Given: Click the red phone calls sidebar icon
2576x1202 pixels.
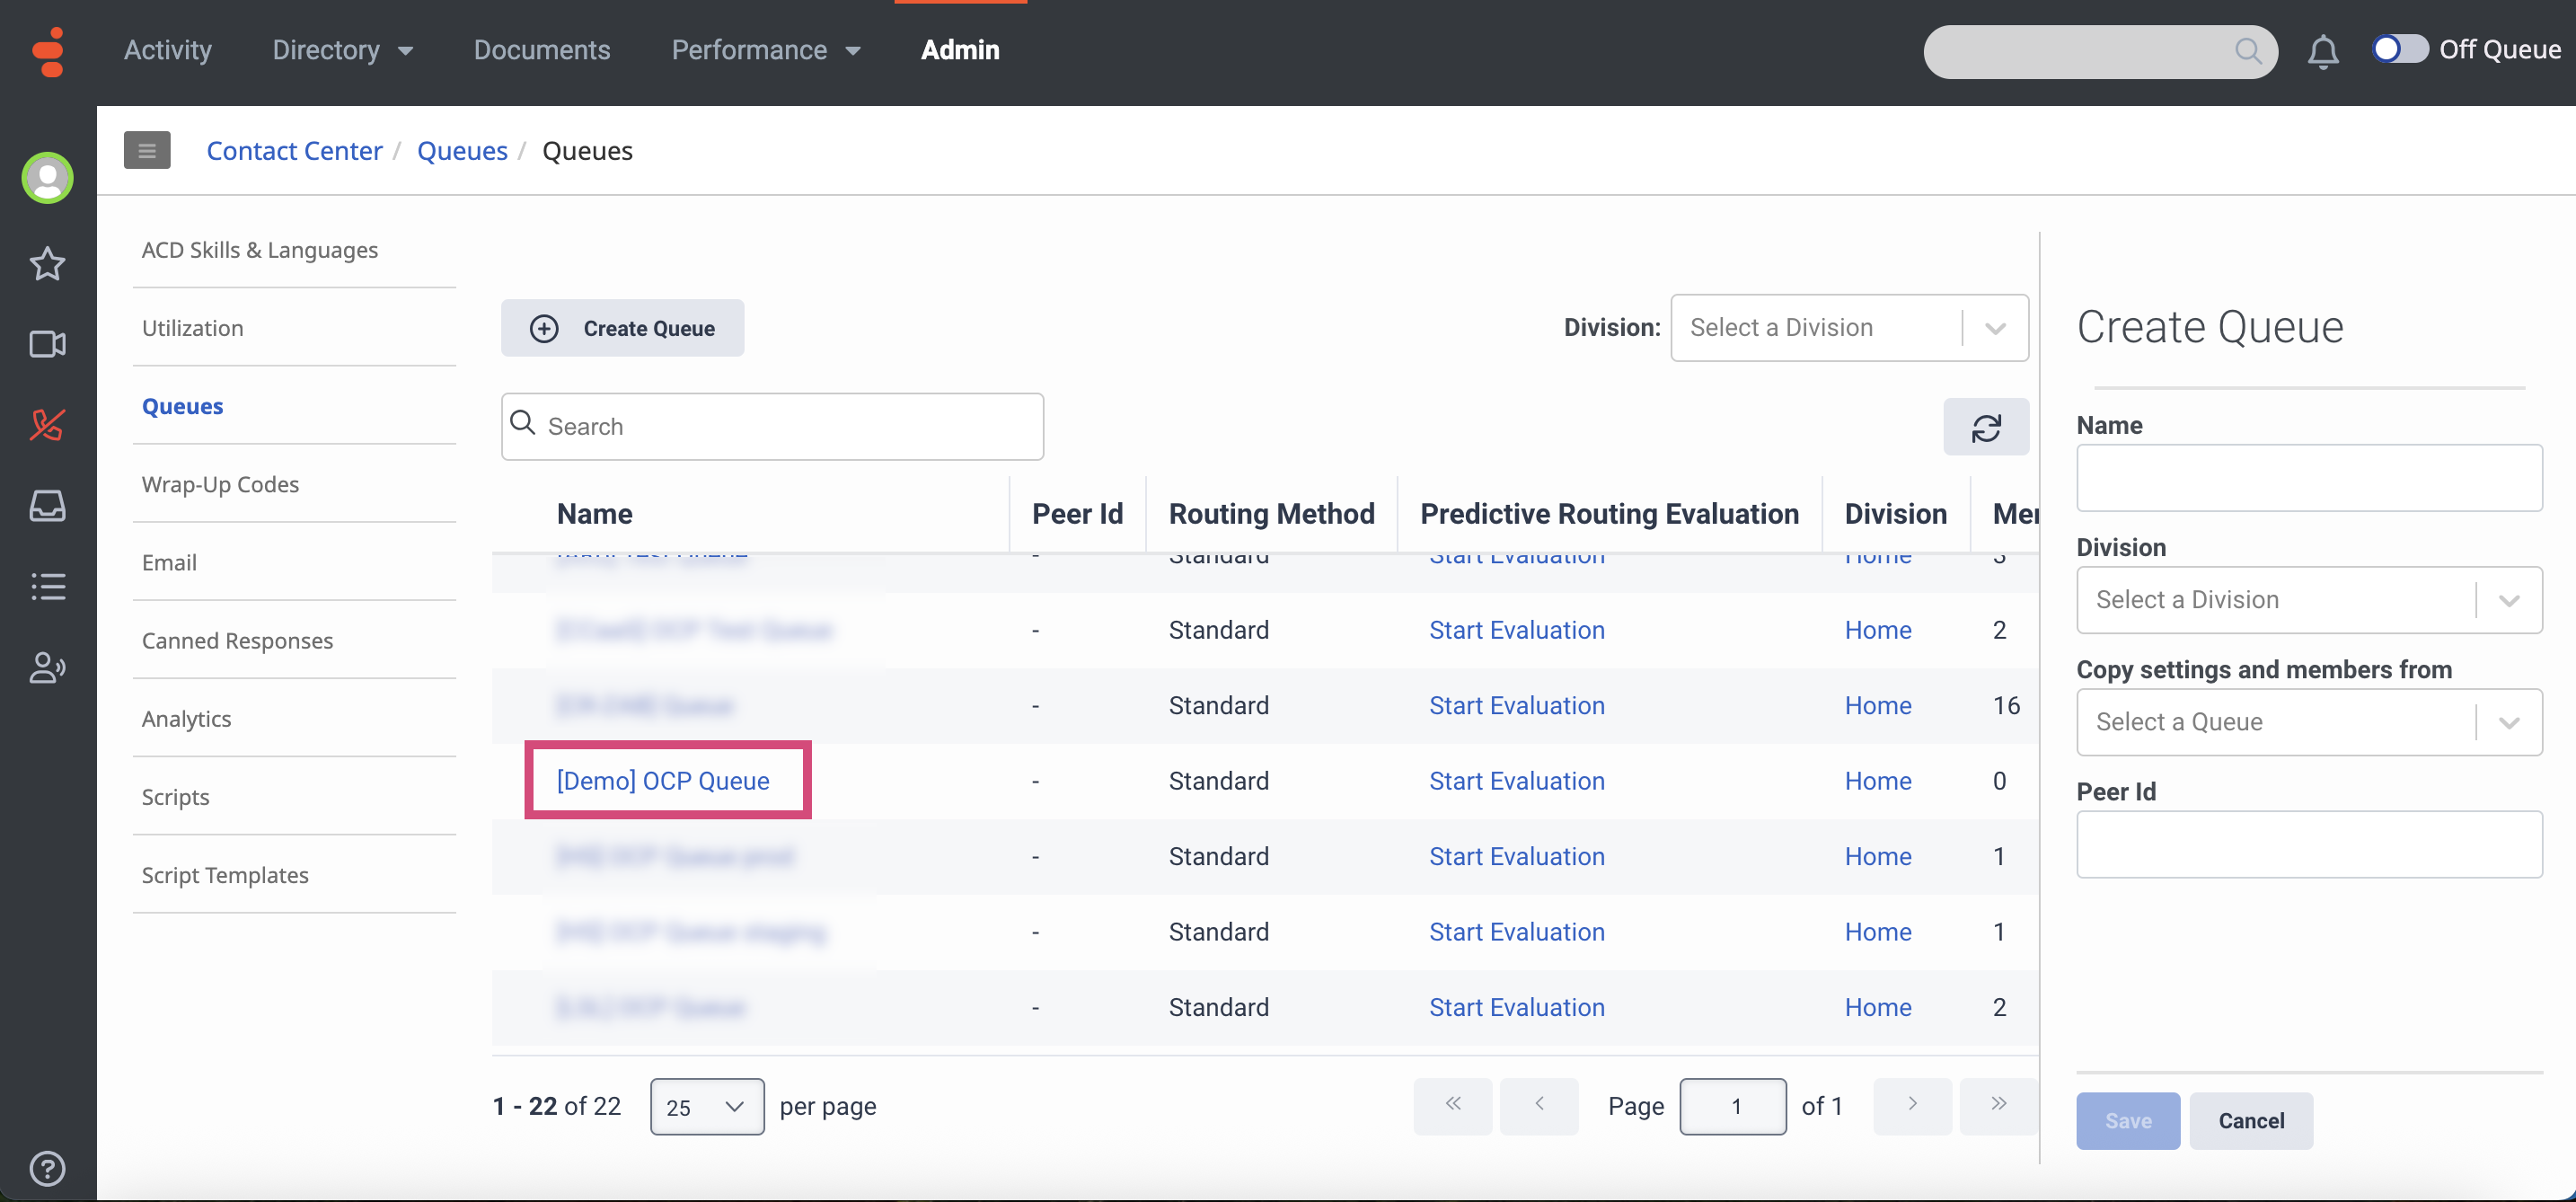Looking at the screenshot, I should tap(47, 425).
